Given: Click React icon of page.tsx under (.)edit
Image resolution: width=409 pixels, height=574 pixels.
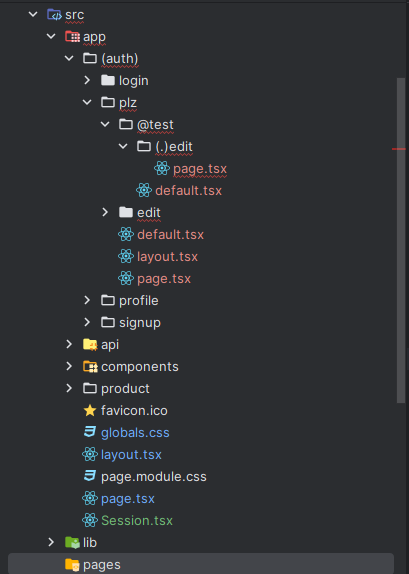Looking at the screenshot, I should point(162,168).
